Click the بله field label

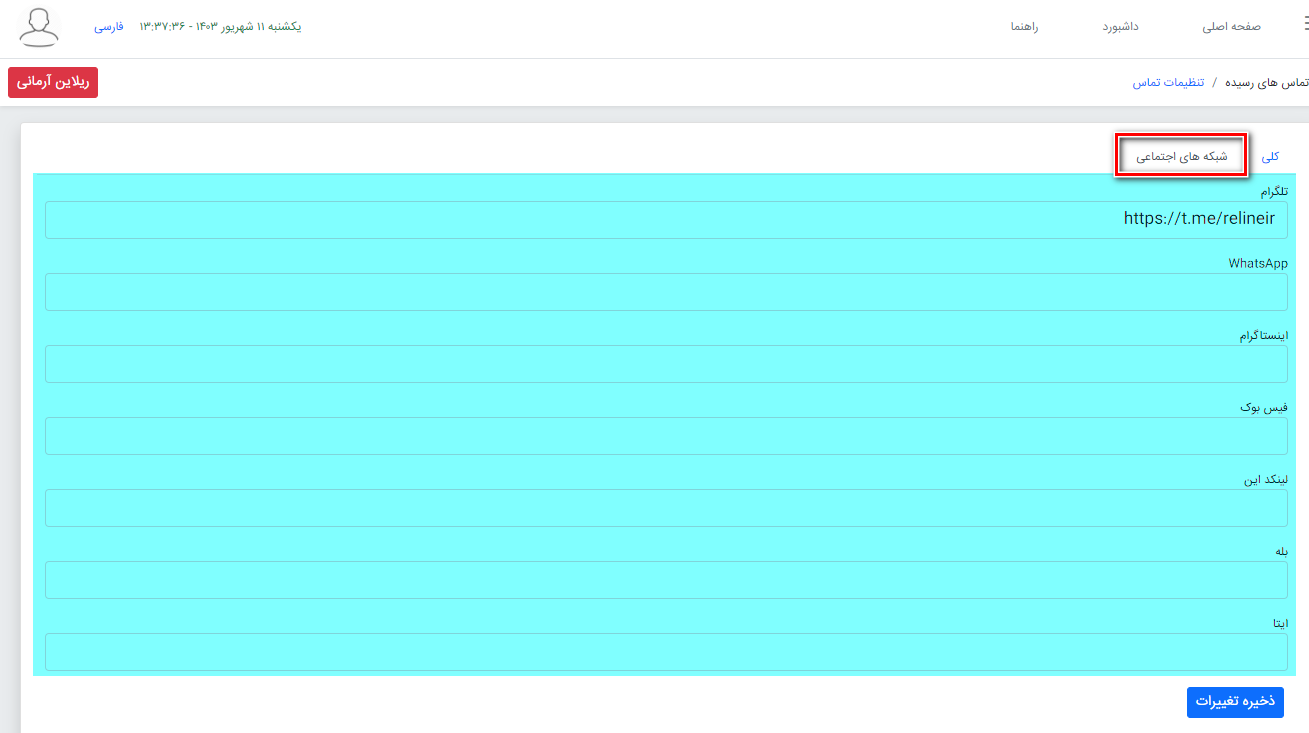(x=1282, y=551)
